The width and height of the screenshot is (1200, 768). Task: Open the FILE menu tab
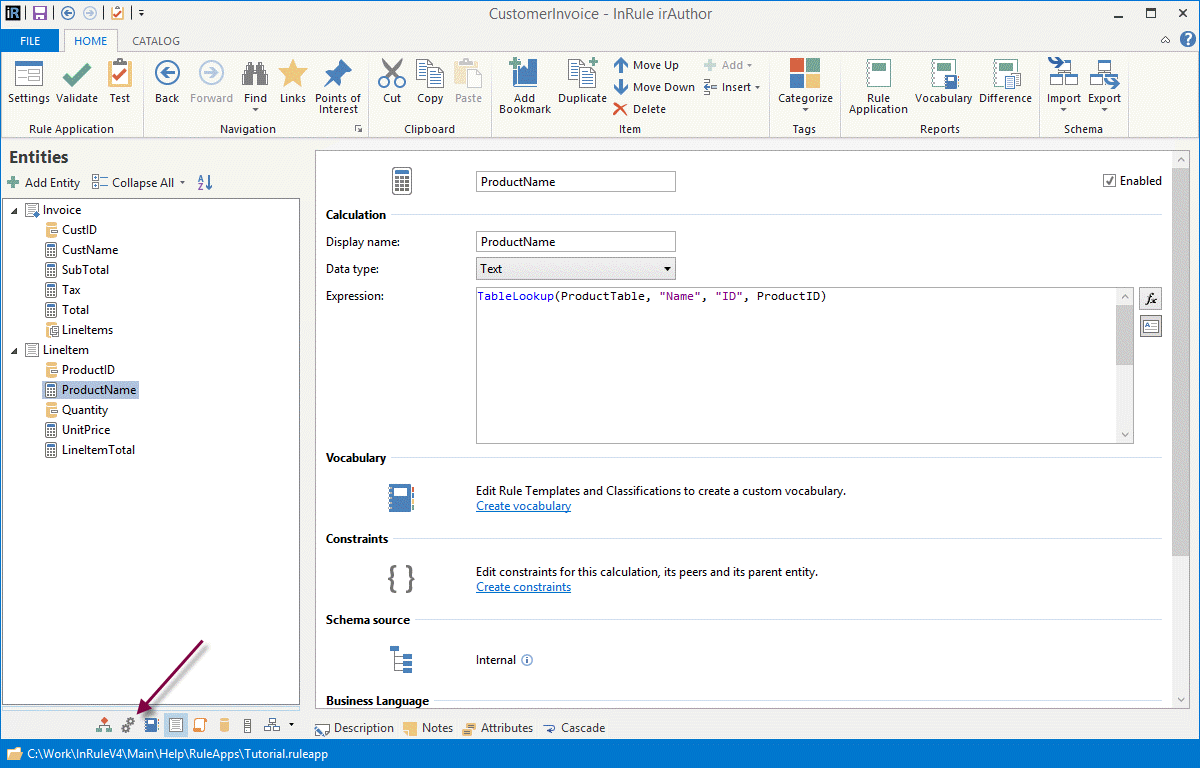pyautogui.click(x=30, y=41)
